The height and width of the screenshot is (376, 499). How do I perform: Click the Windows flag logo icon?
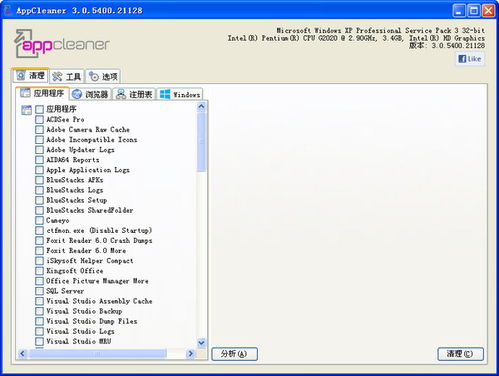click(165, 94)
